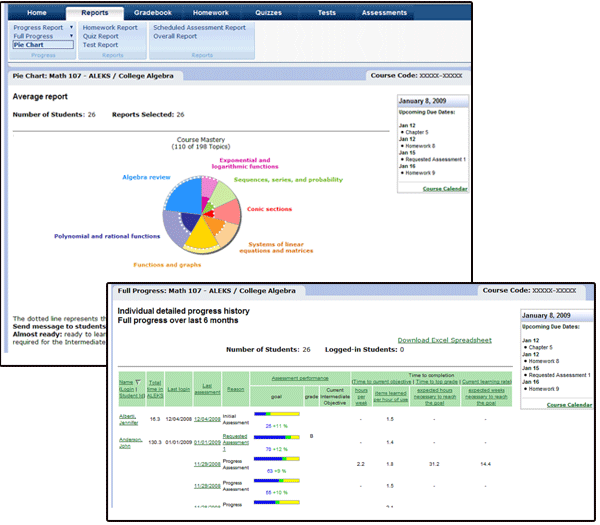Open the Progress Report dropdown arrow
The image size is (600, 525).
click(x=71, y=27)
